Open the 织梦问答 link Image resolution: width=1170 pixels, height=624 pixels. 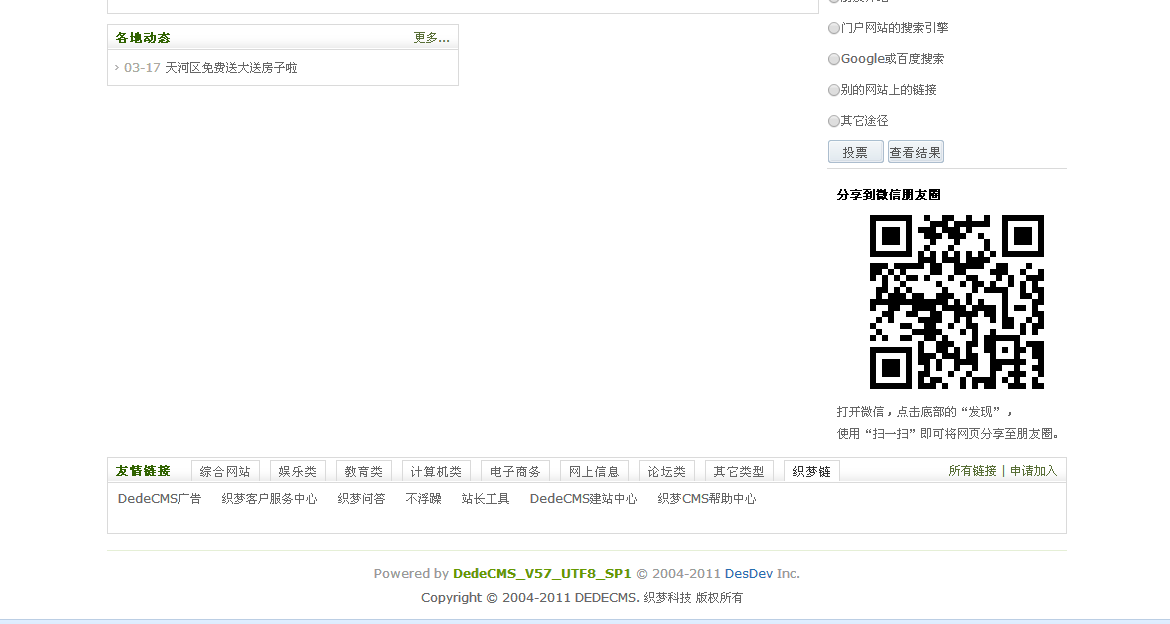[361, 499]
